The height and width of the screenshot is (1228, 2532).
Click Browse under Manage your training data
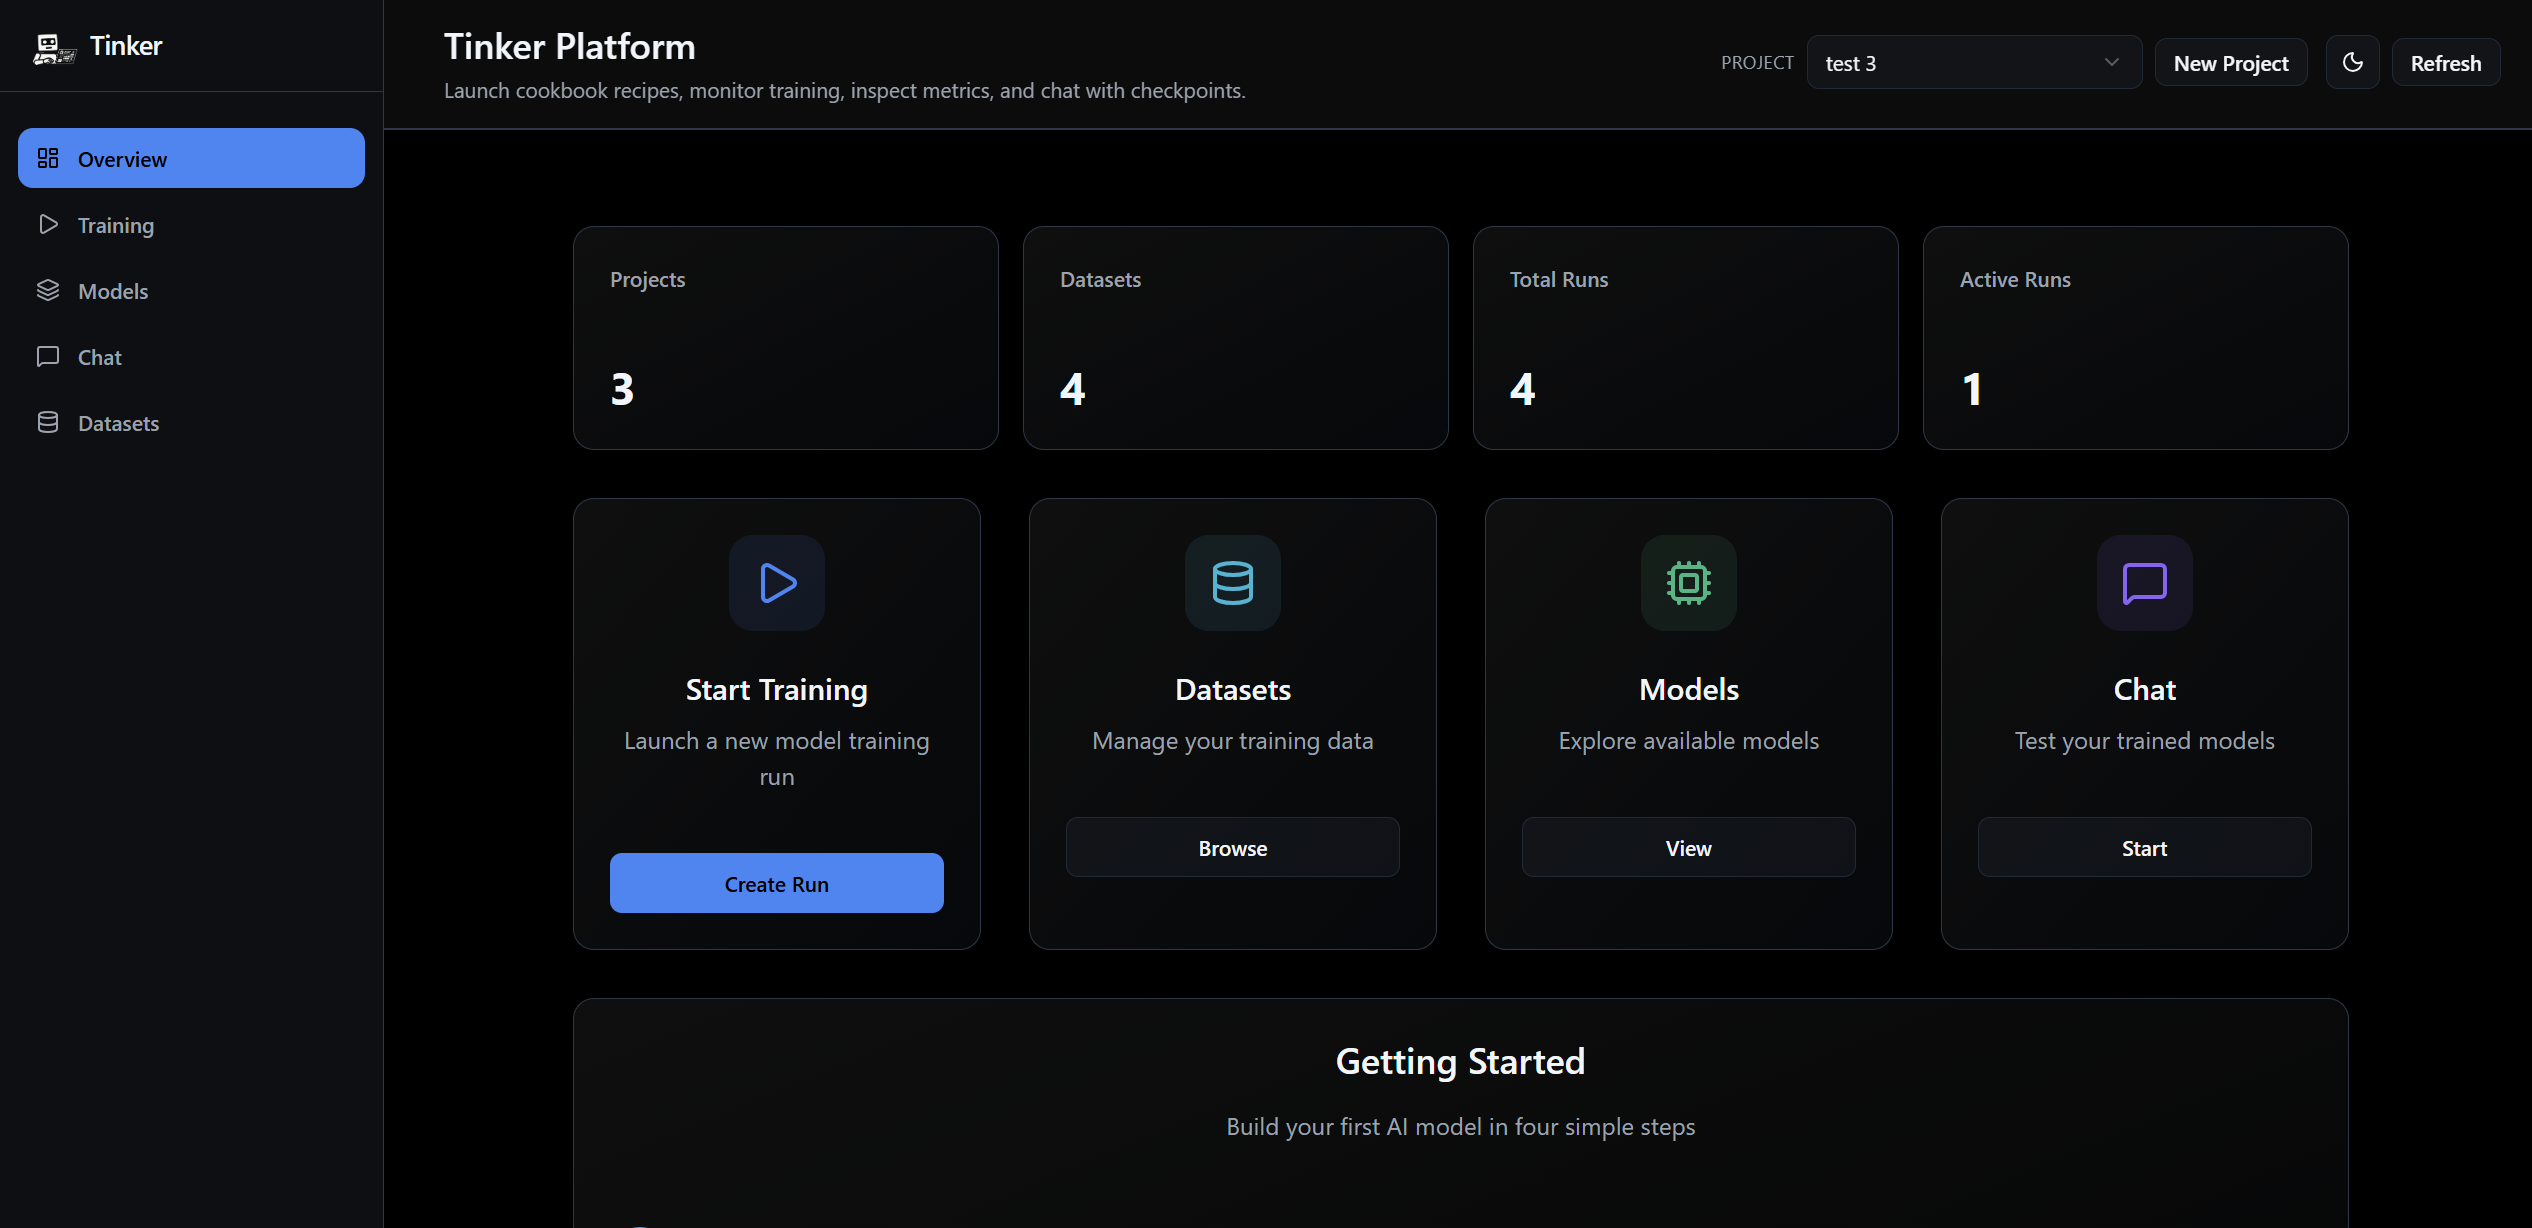click(1232, 847)
